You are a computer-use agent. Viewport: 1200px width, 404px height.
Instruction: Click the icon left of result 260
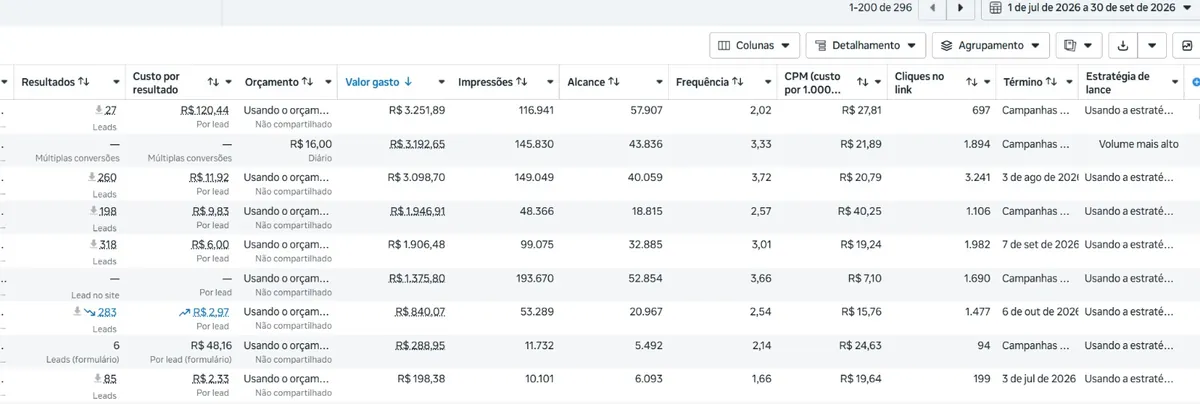click(x=91, y=177)
